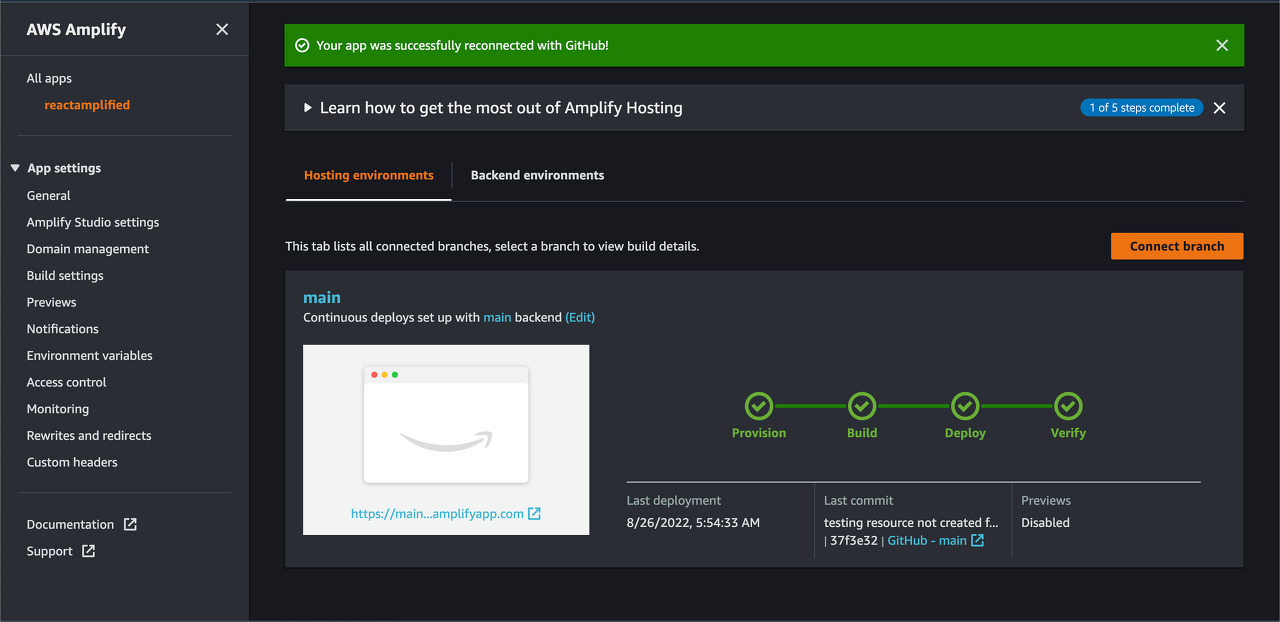
Task: Open the https://main...amplifyapp.com link
Action: tap(437, 514)
